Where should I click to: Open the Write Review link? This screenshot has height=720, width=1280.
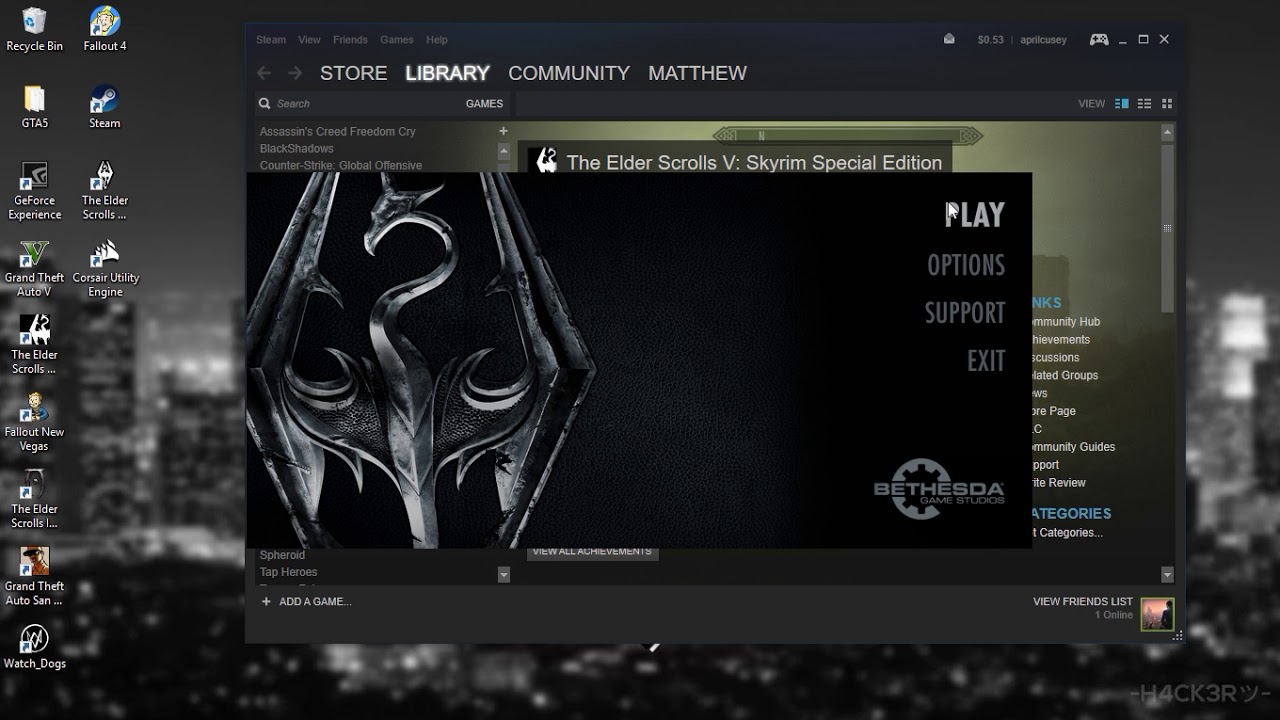[x=1058, y=483]
